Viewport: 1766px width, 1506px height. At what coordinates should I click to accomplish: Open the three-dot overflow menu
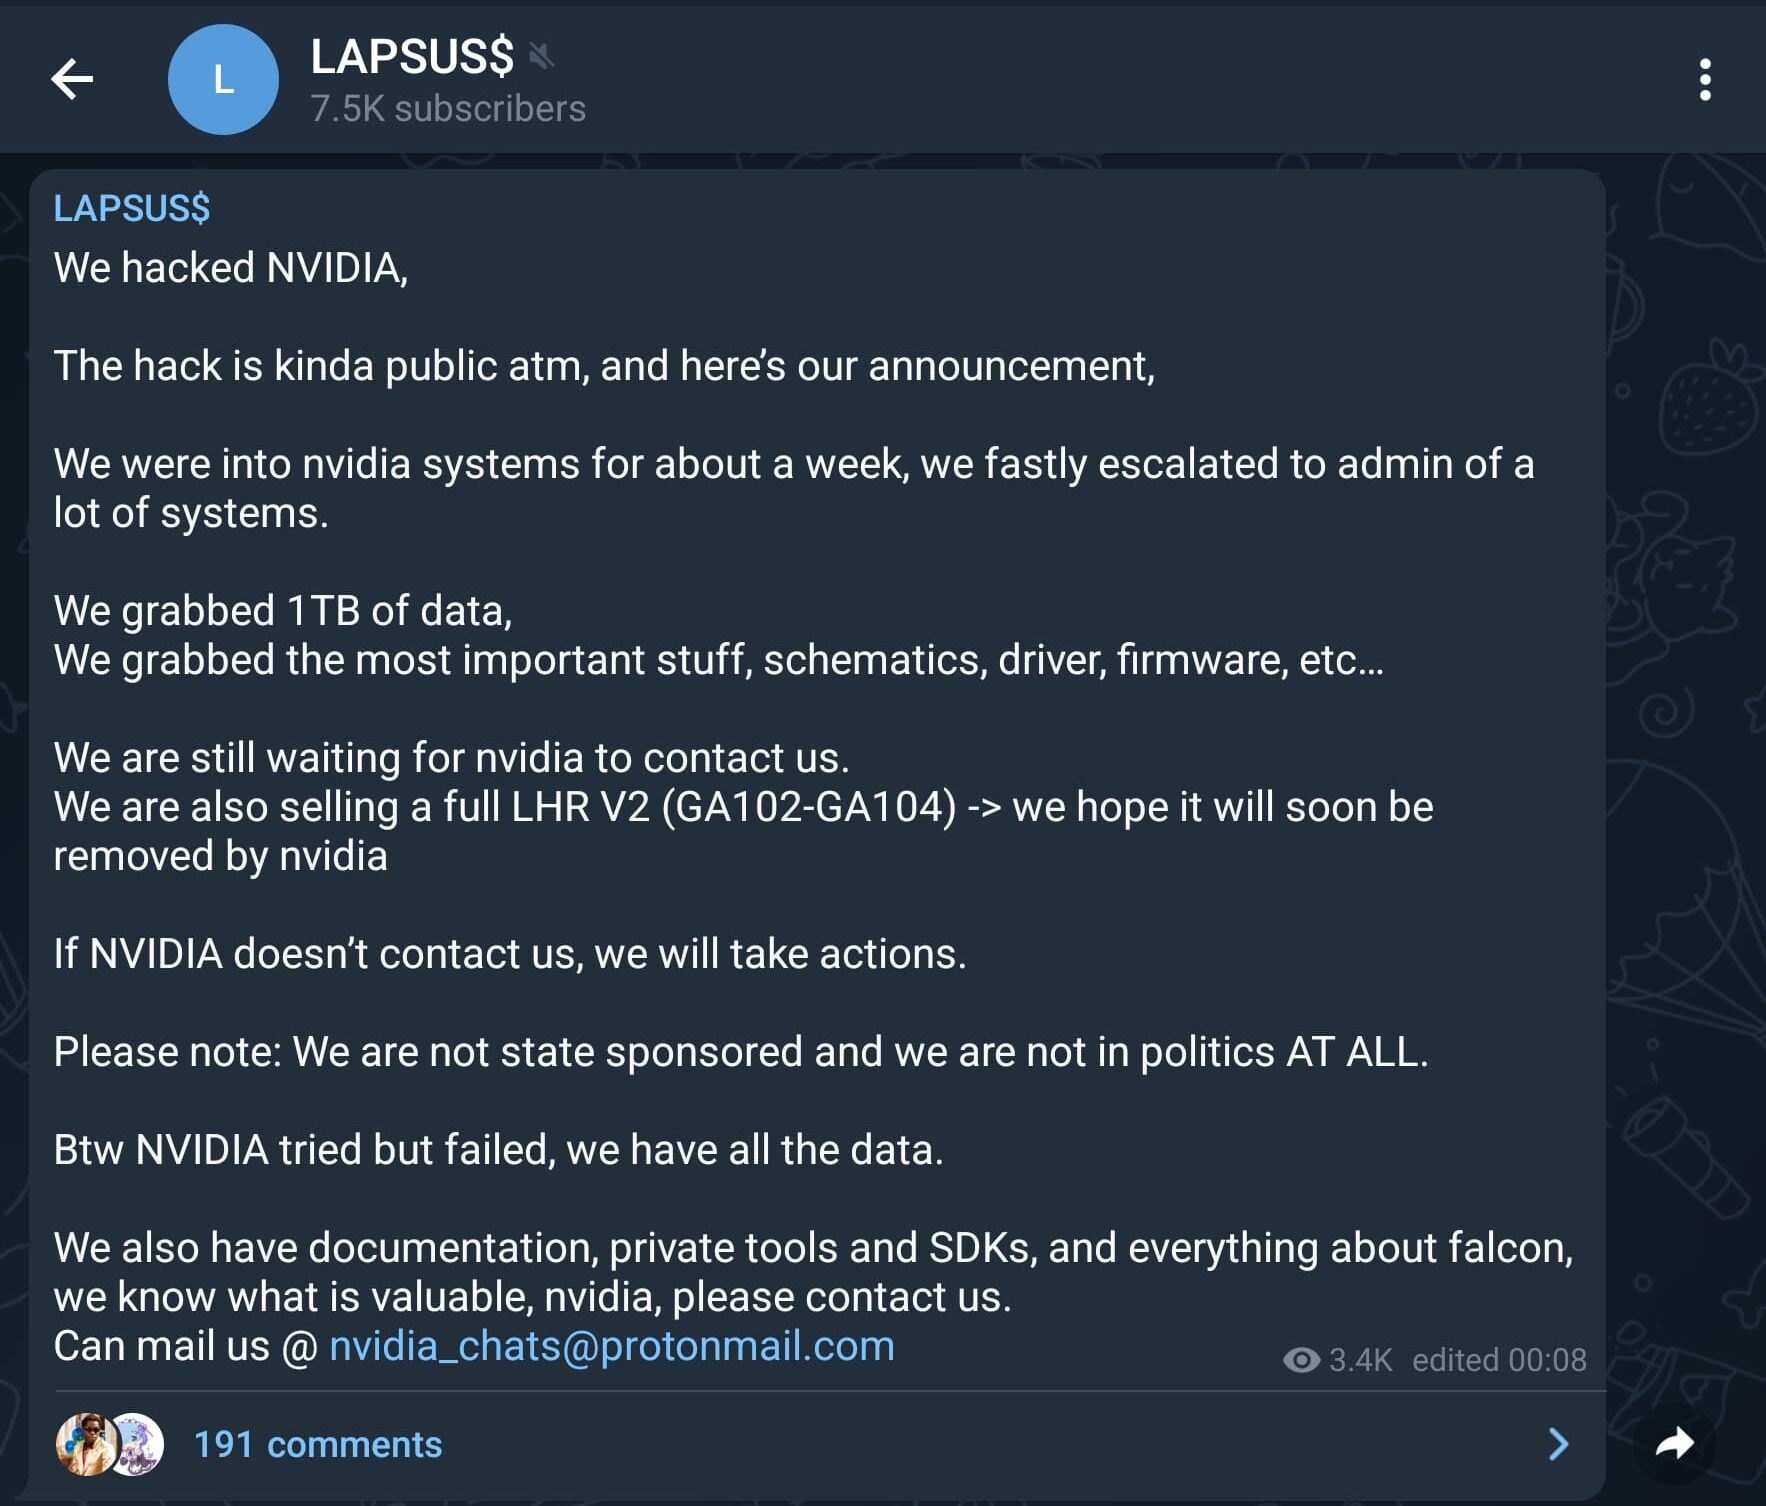point(1705,79)
